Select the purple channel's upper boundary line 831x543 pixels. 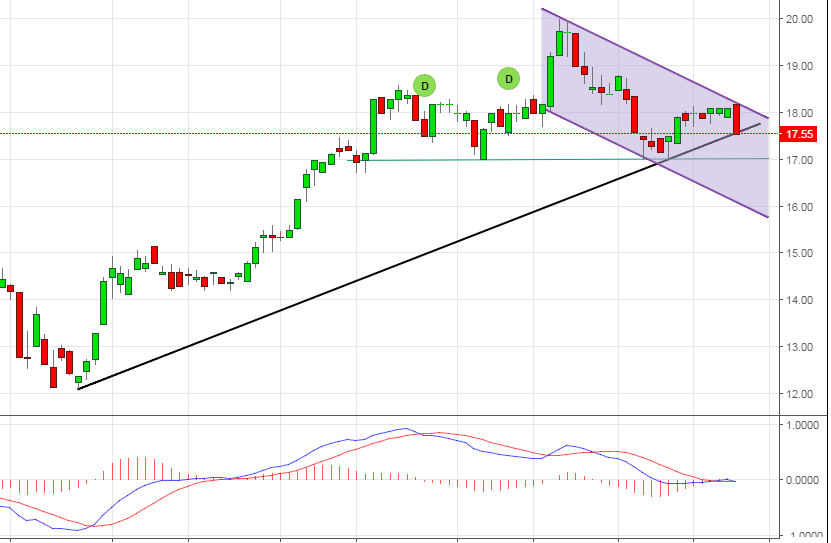point(655,63)
